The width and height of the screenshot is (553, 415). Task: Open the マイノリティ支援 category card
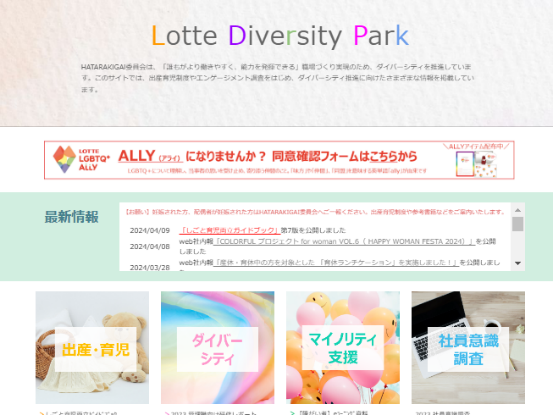pos(343,348)
